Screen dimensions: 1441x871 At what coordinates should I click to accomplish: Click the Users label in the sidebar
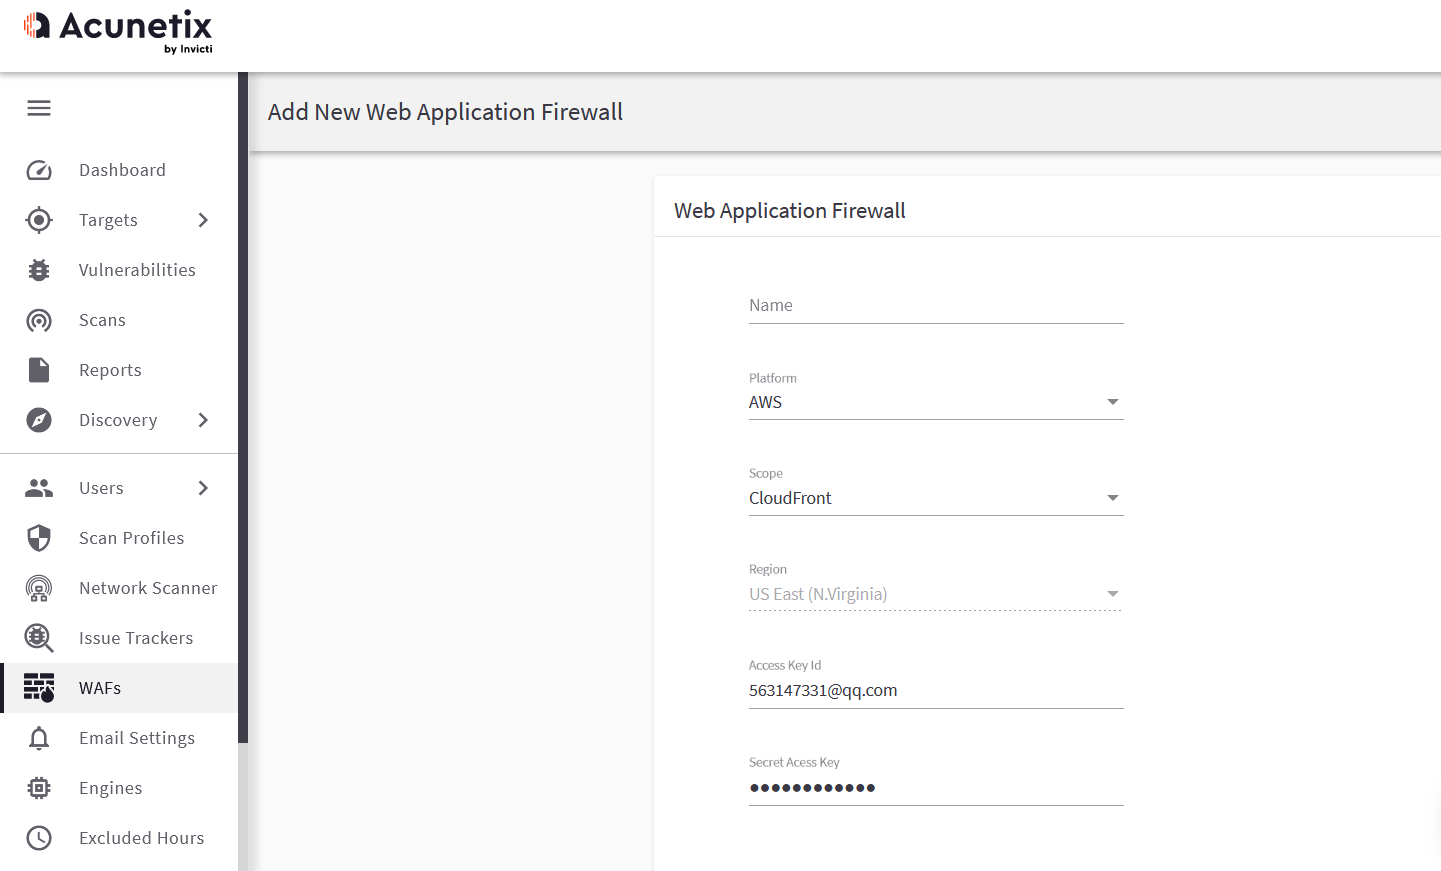(x=101, y=488)
